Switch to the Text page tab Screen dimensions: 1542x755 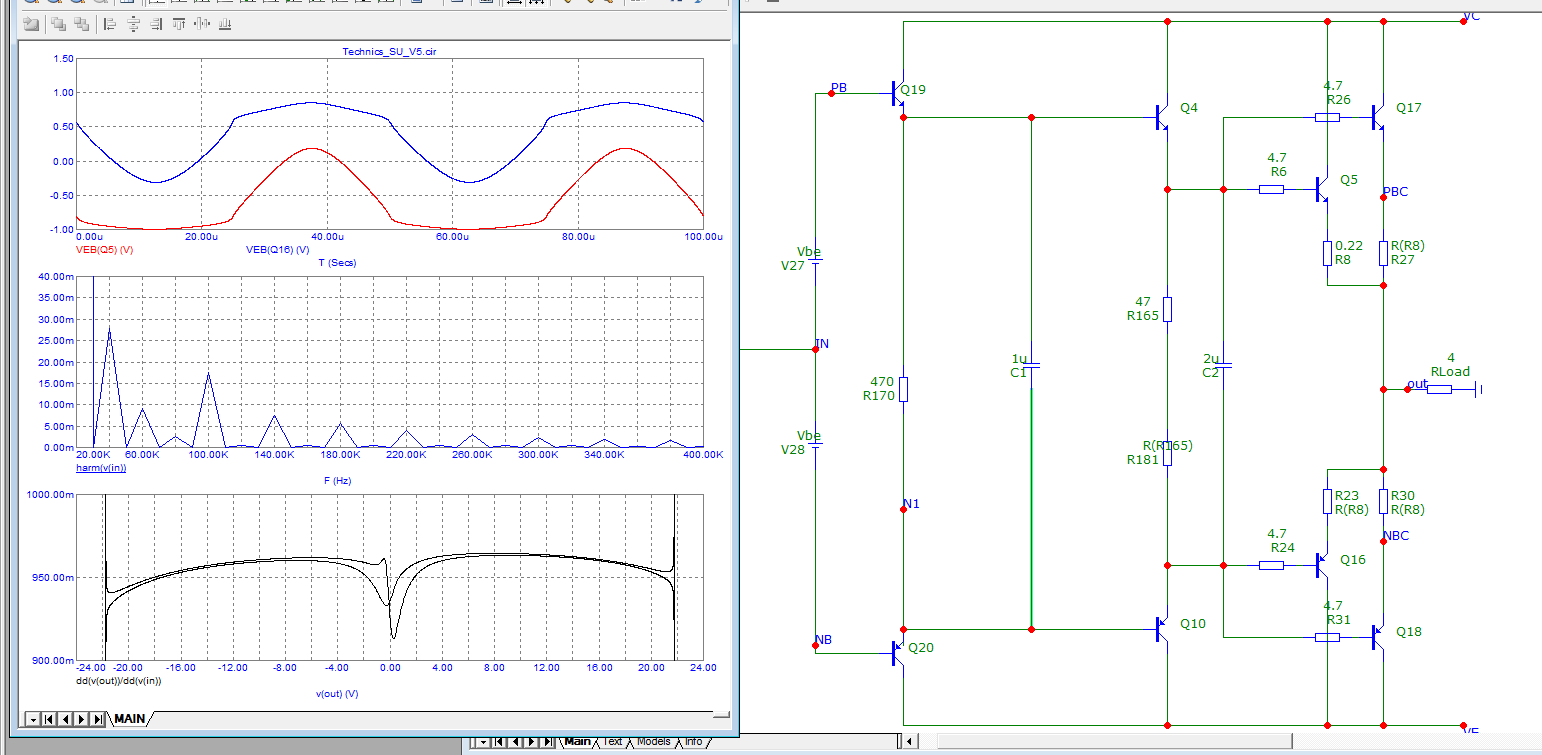[x=613, y=742]
